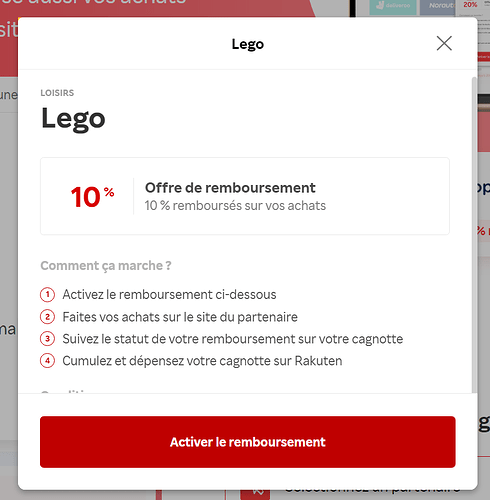Image resolution: width=490 pixels, height=500 pixels.
Task: Click Activez le remboursement ci-dessous step text
Action: pos(169,295)
